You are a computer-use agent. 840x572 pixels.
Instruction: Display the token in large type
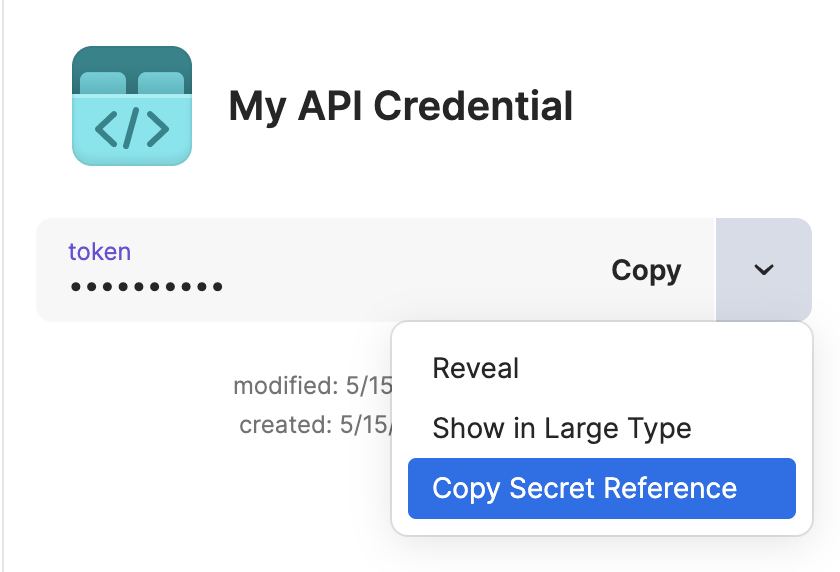(561, 429)
